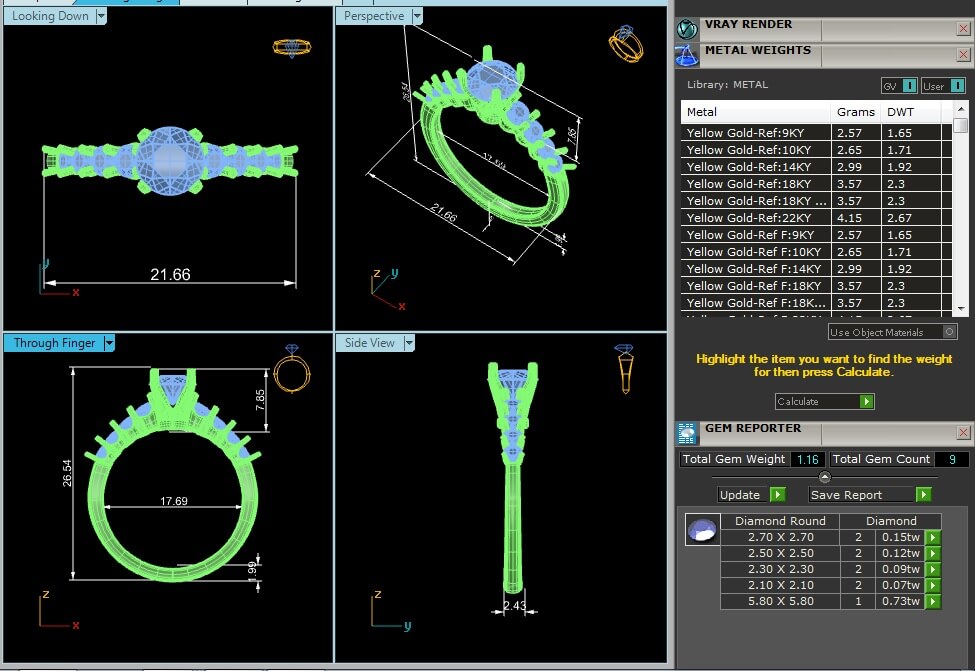Click the Calculate button
975x671 pixels.
click(824, 401)
